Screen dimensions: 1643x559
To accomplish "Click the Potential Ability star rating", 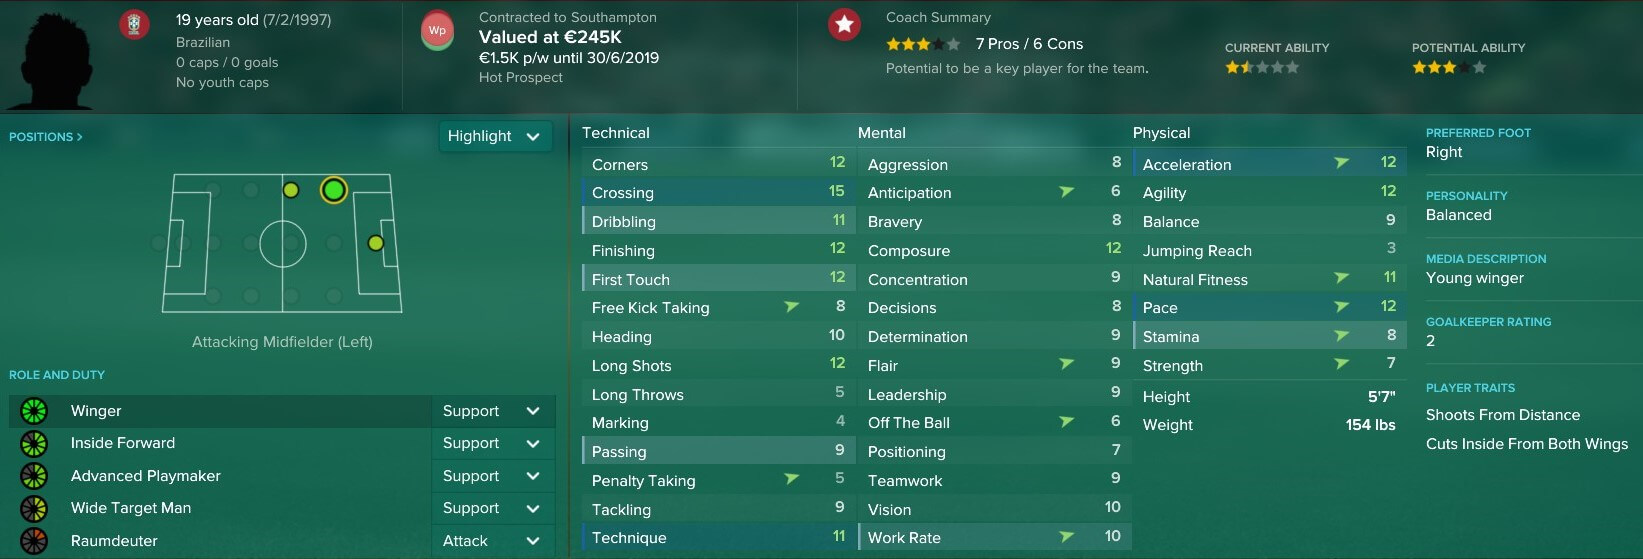I will click(x=1449, y=68).
